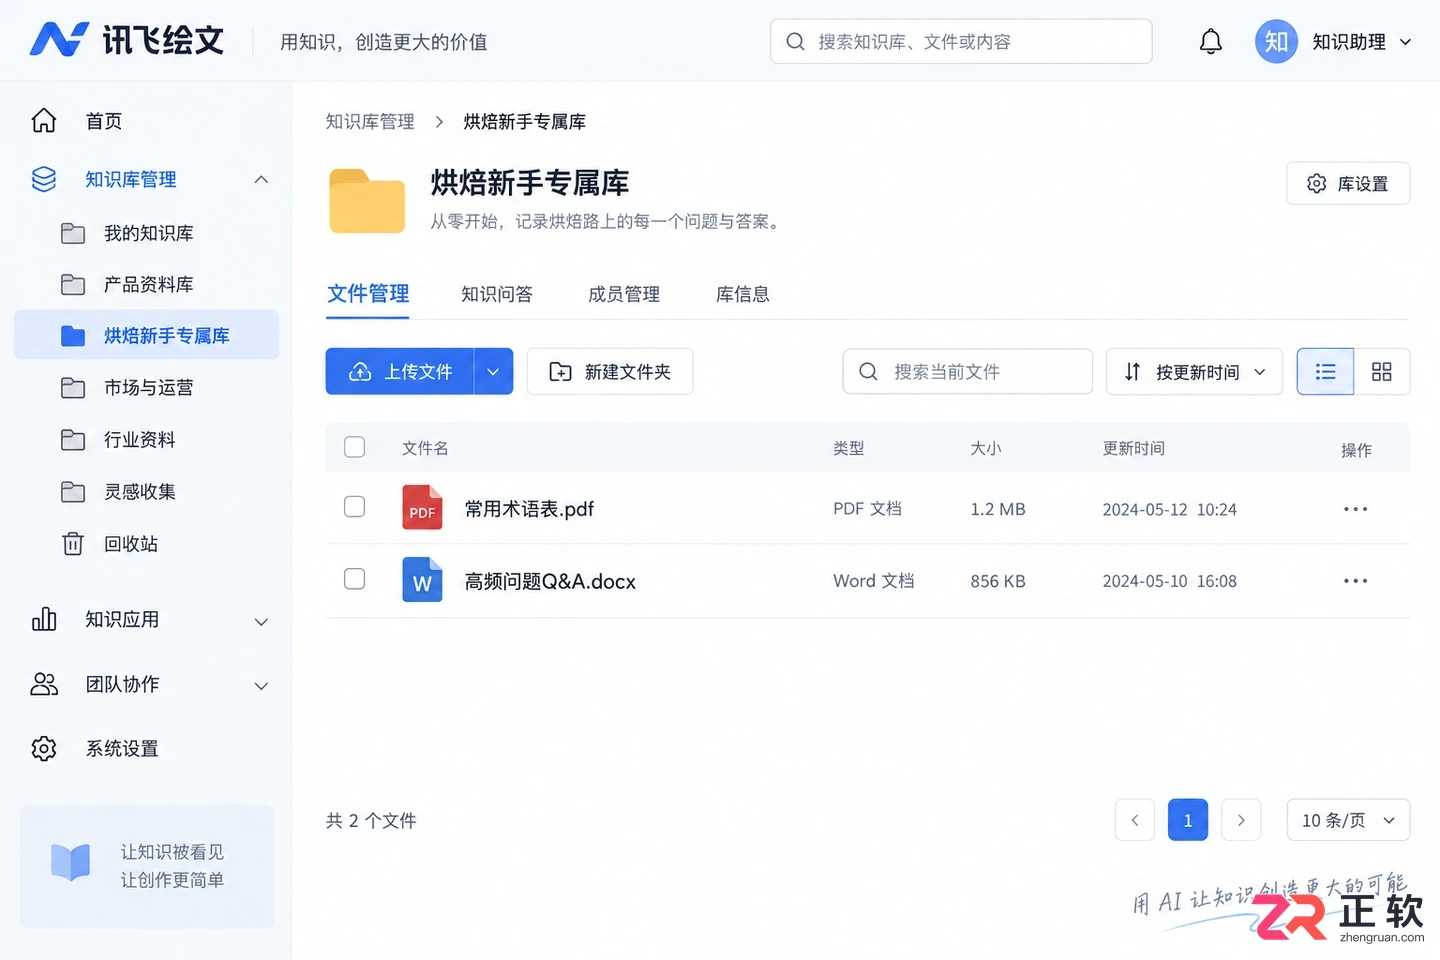Switch to the 文件管理 tab
This screenshot has width=1440, height=960.
(x=368, y=294)
